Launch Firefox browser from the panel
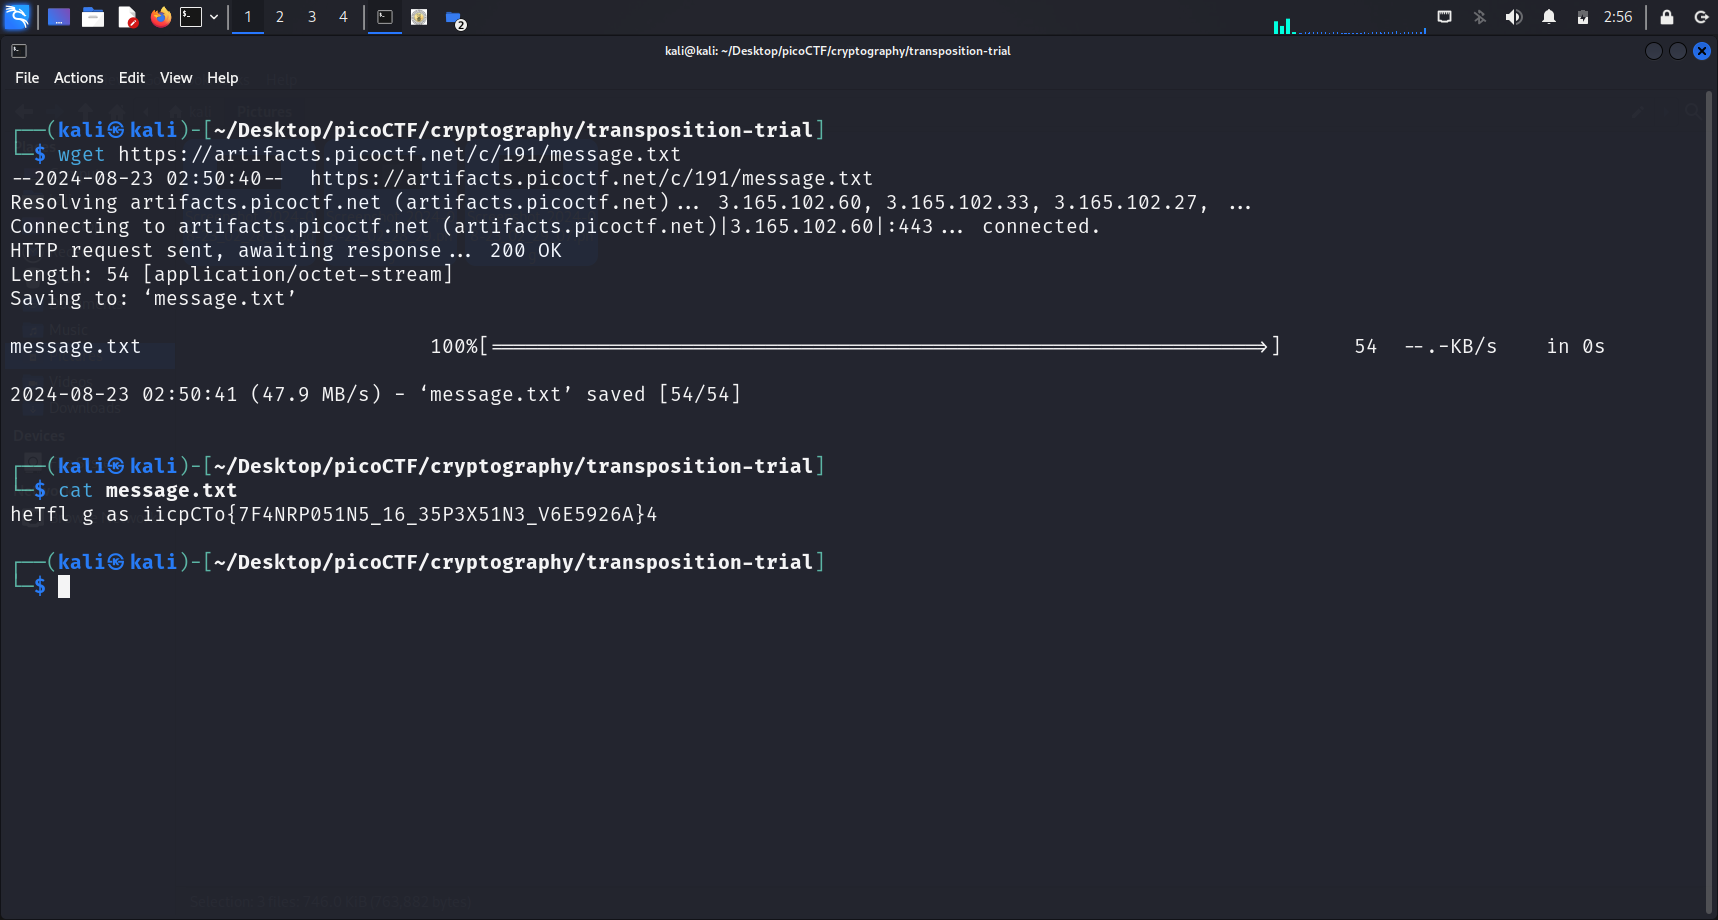1718x920 pixels. 160,17
